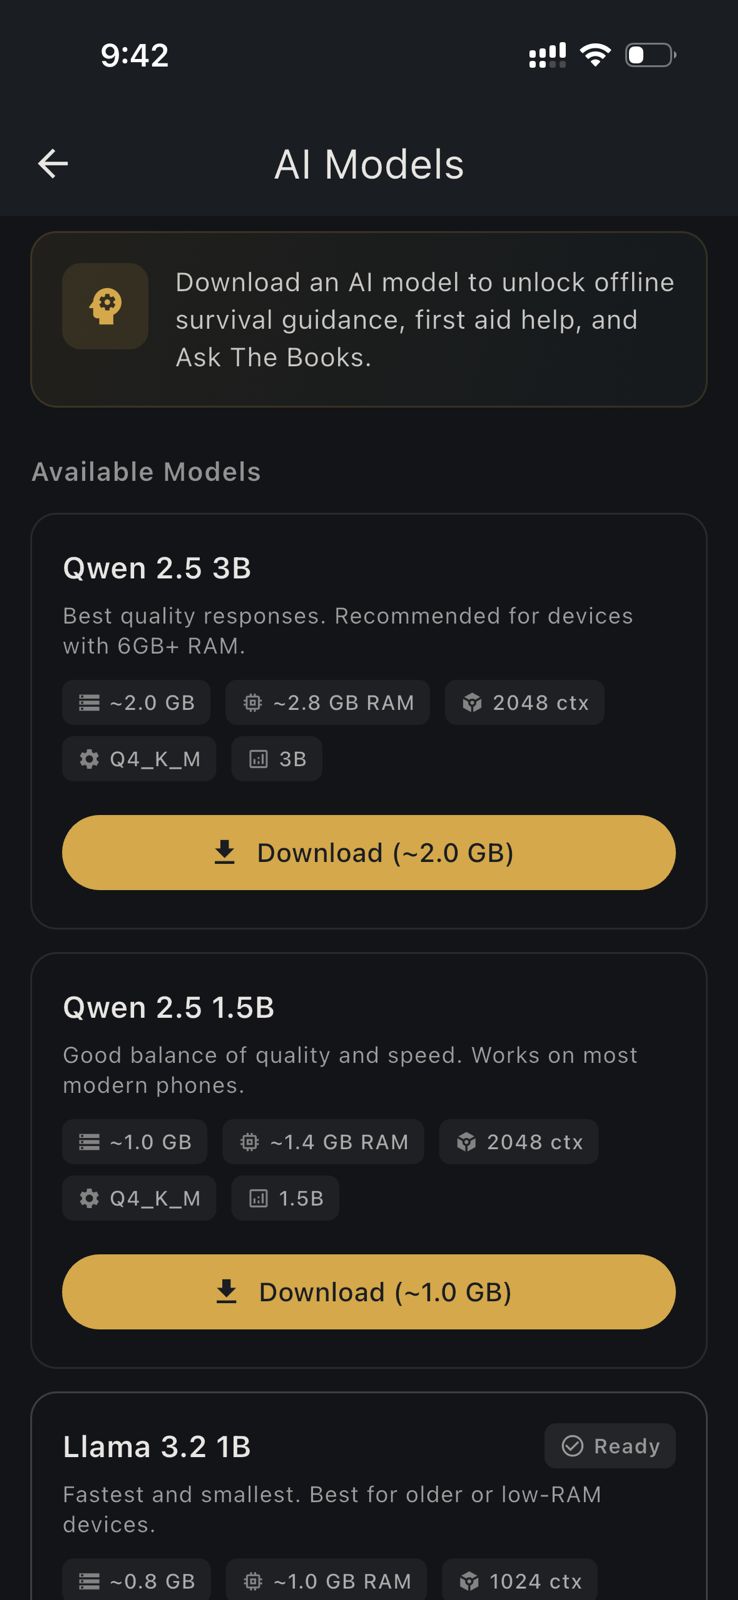Tap the parameter icon beside the 3B label

coord(257,758)
